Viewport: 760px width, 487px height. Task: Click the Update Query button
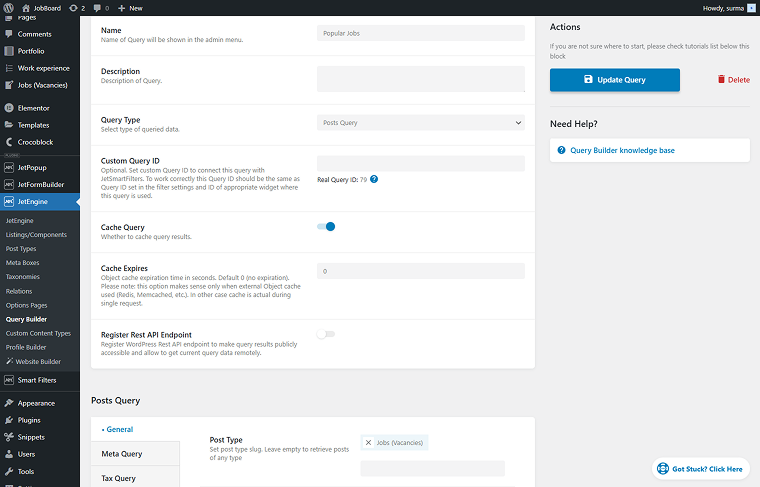(615, 80)
